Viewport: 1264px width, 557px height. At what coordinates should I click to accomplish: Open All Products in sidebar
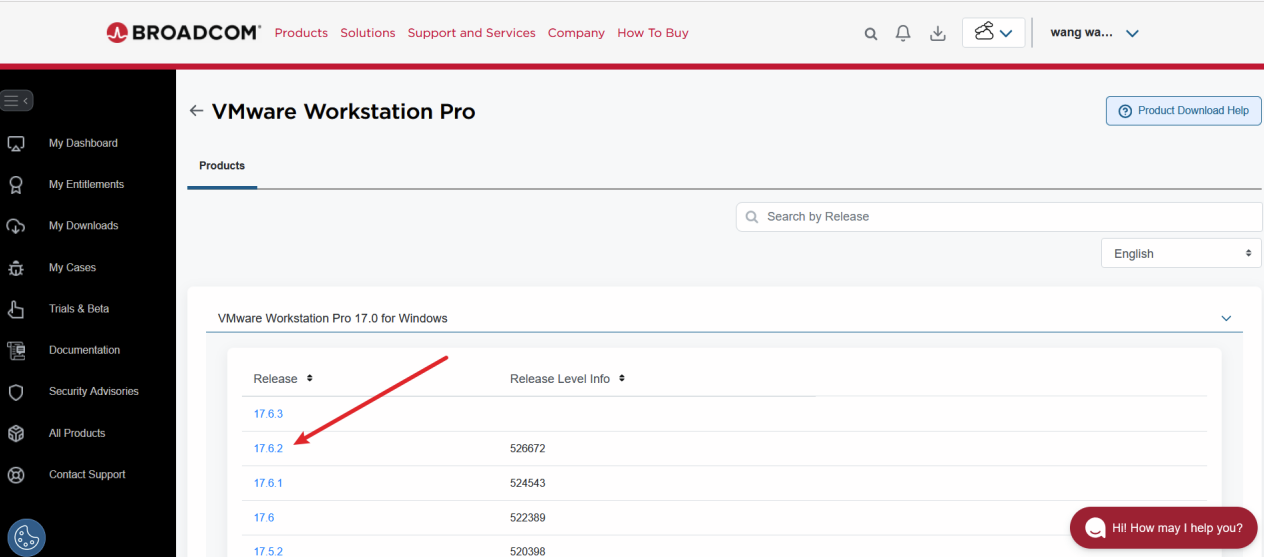coord(77,433)
